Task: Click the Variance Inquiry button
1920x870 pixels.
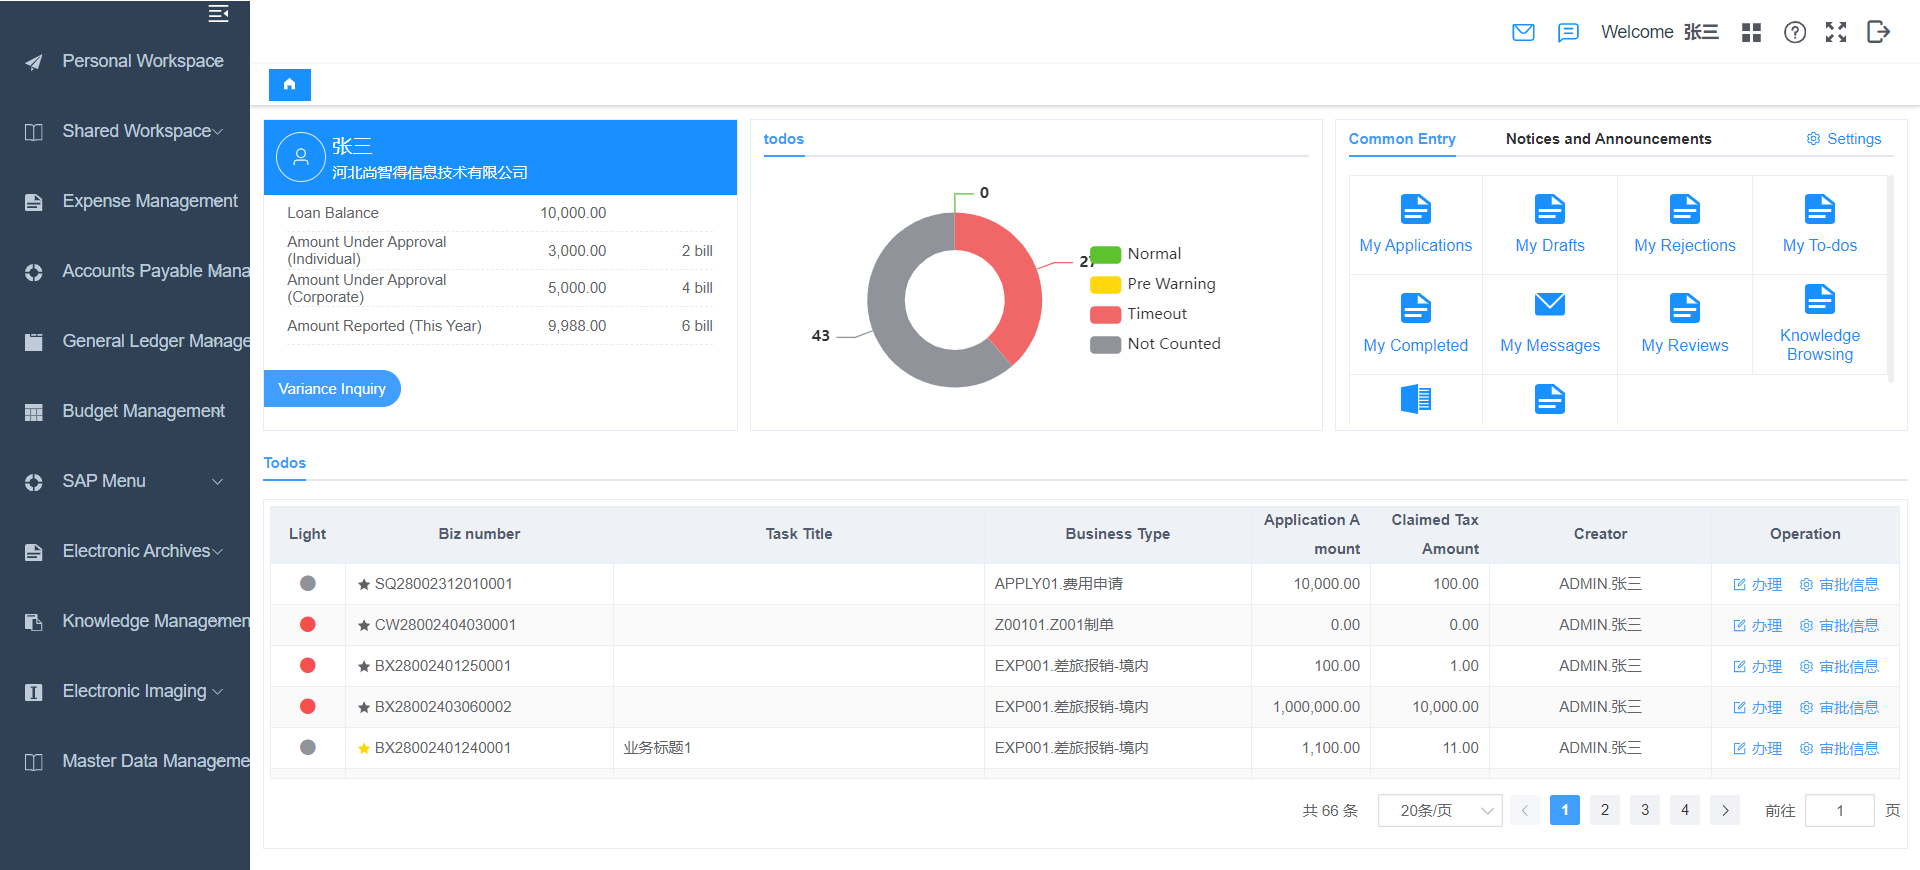Action: click(x=332, y=389)
